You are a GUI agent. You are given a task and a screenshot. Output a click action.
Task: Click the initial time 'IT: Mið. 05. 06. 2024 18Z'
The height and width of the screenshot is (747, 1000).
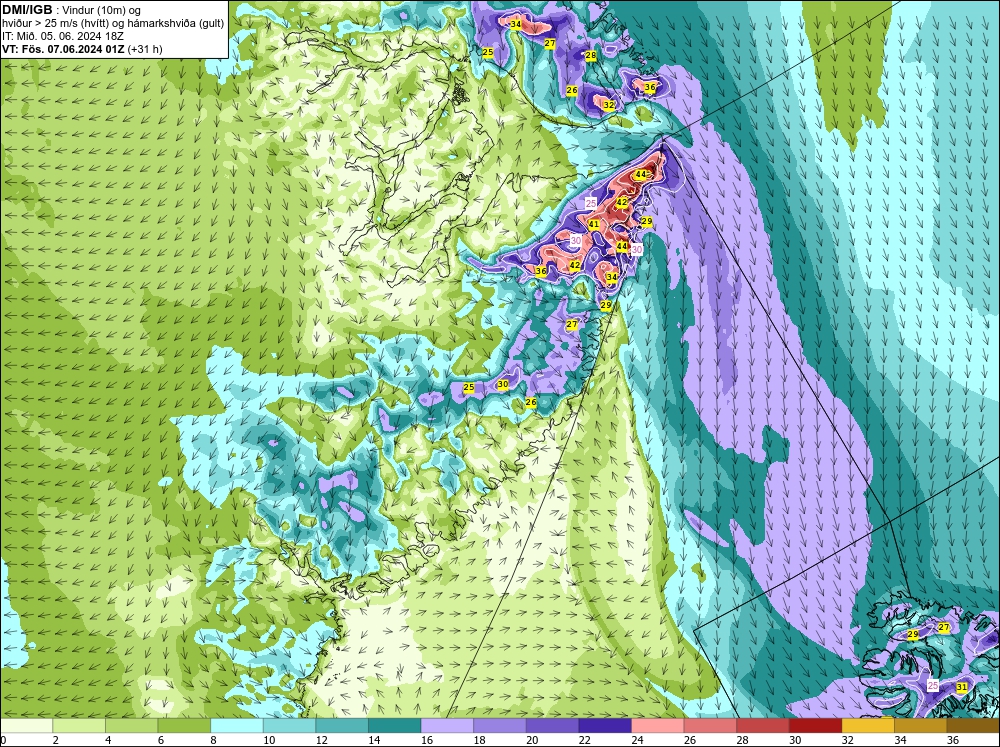click(x=63, y=36)
